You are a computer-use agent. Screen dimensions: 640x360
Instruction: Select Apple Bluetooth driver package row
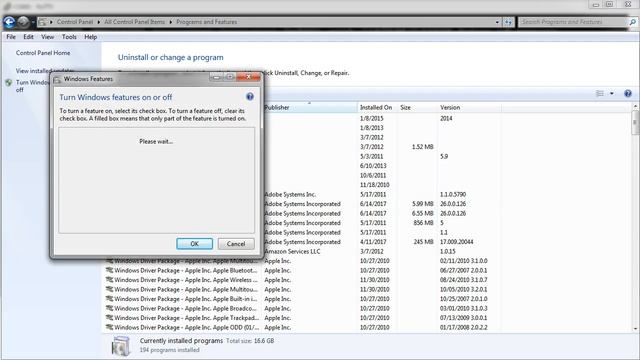tap(302, 270)
